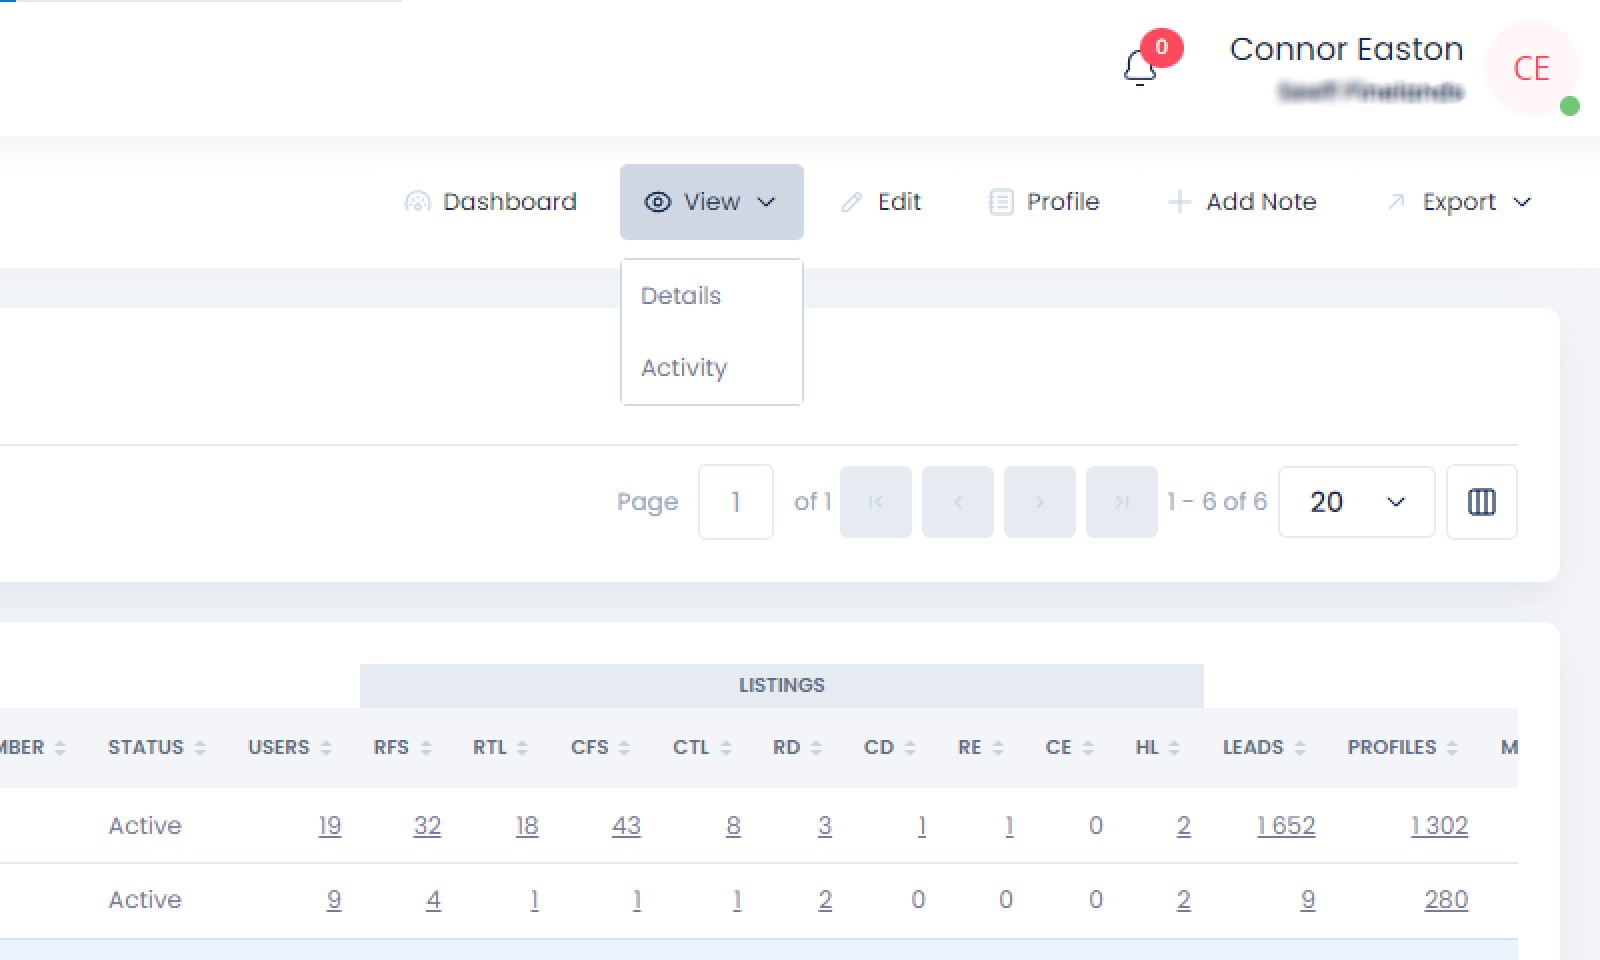Sort by CTL column
The height and width of the screenshot is (960, 1600).
(x=702, y=748)
